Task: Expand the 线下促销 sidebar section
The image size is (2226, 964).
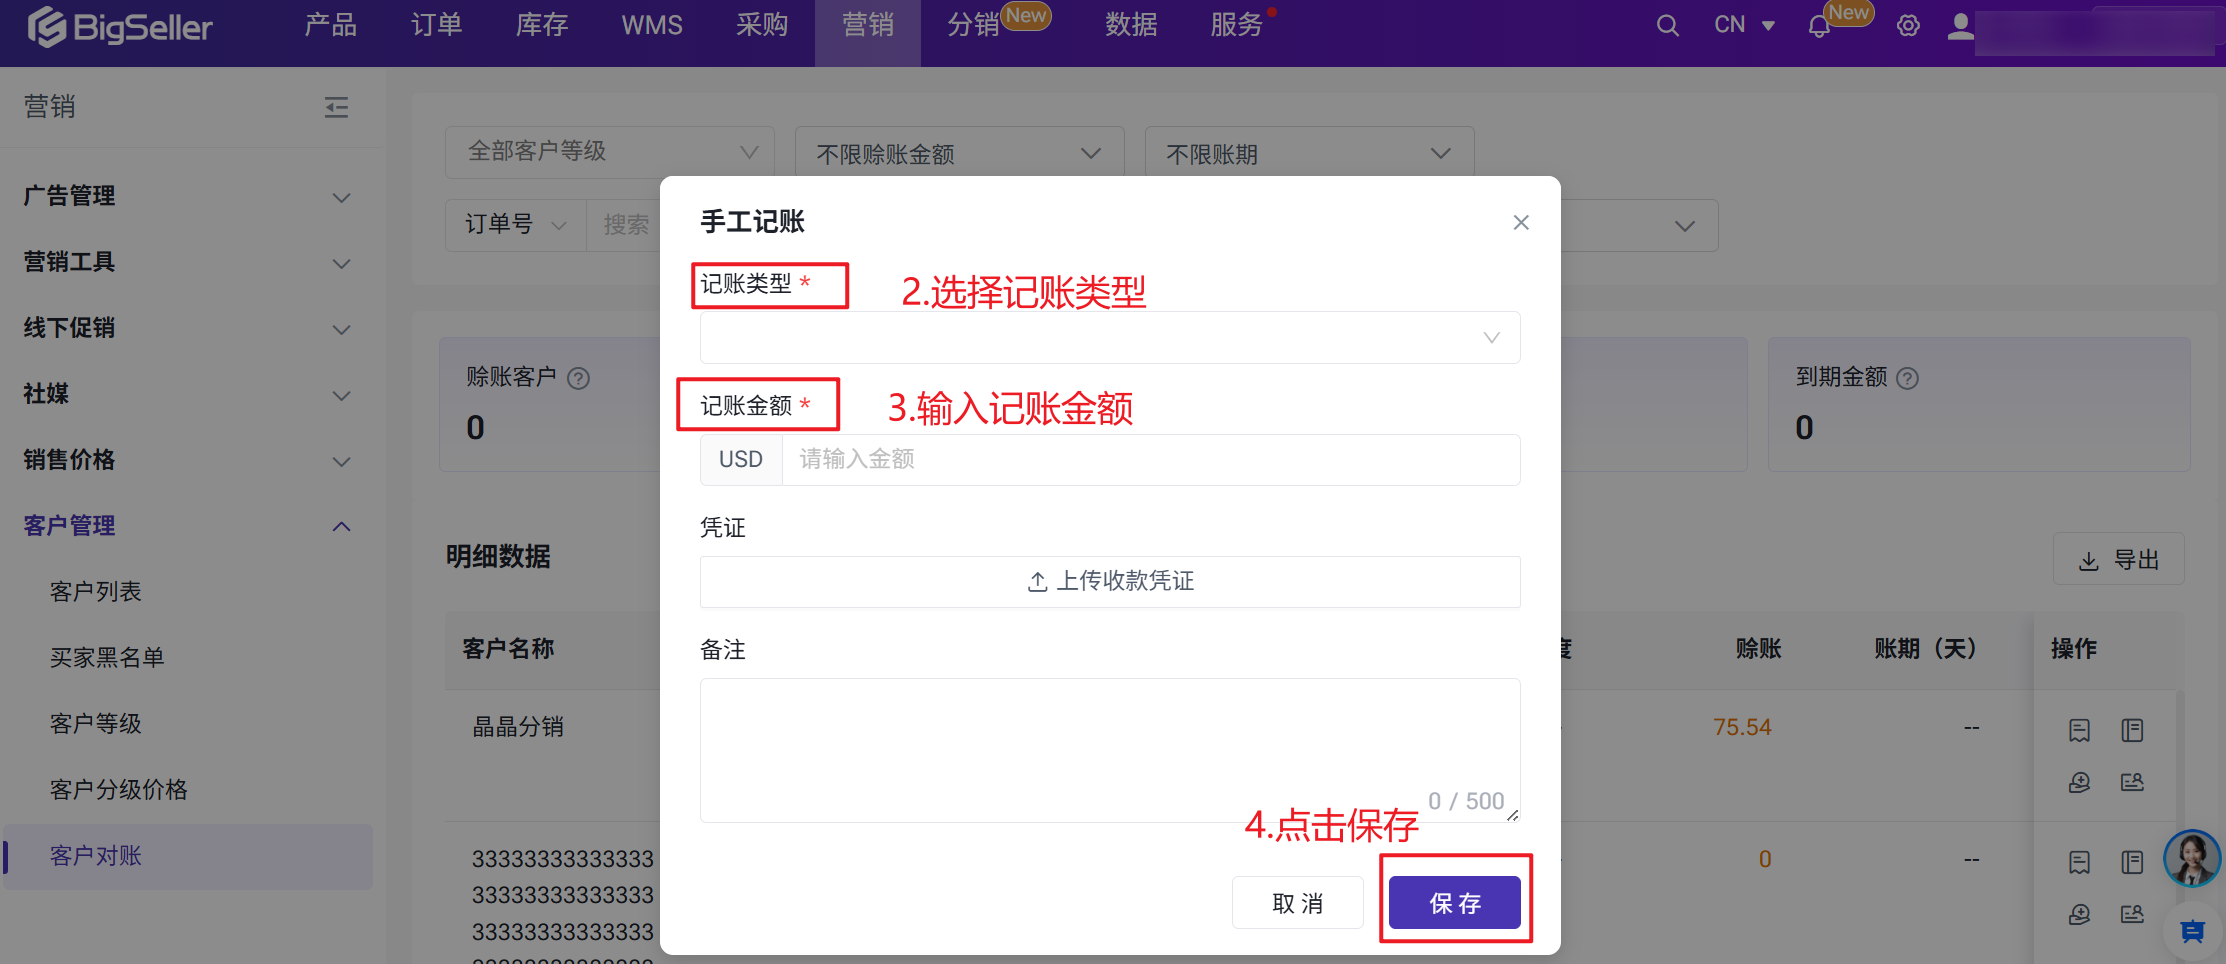Action: tap(188, 328)
